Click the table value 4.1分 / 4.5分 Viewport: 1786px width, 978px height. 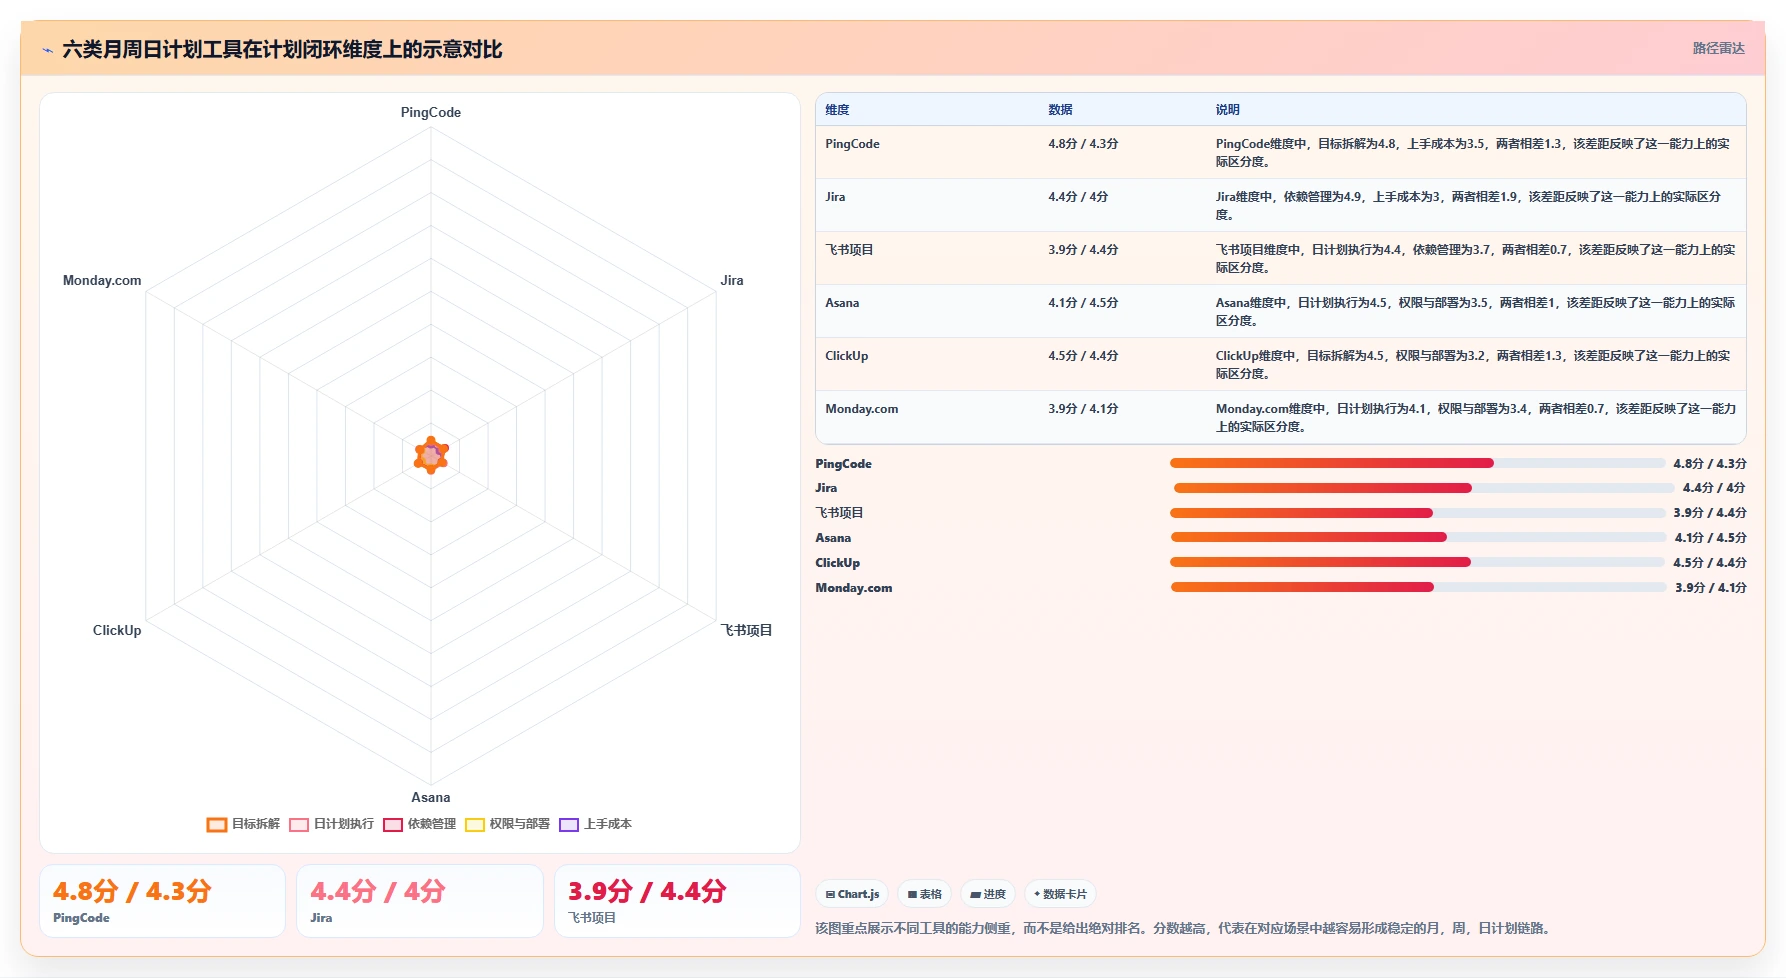pyautogui.click(x=1083, y=303)
